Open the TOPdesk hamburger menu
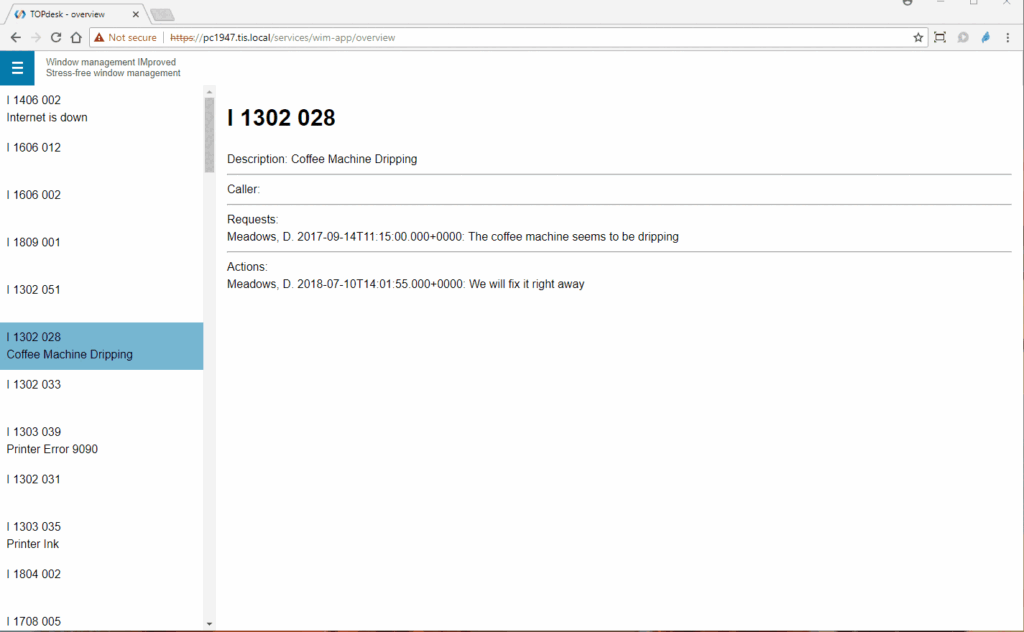 click(17, 68)
